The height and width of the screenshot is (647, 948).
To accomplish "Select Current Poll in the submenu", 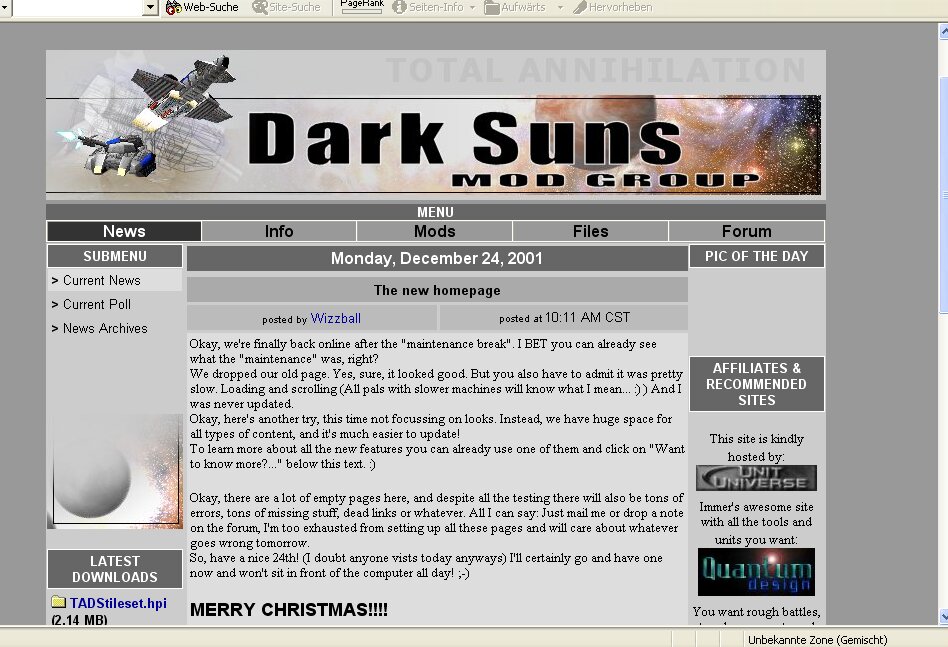I will tap(97, 304).
